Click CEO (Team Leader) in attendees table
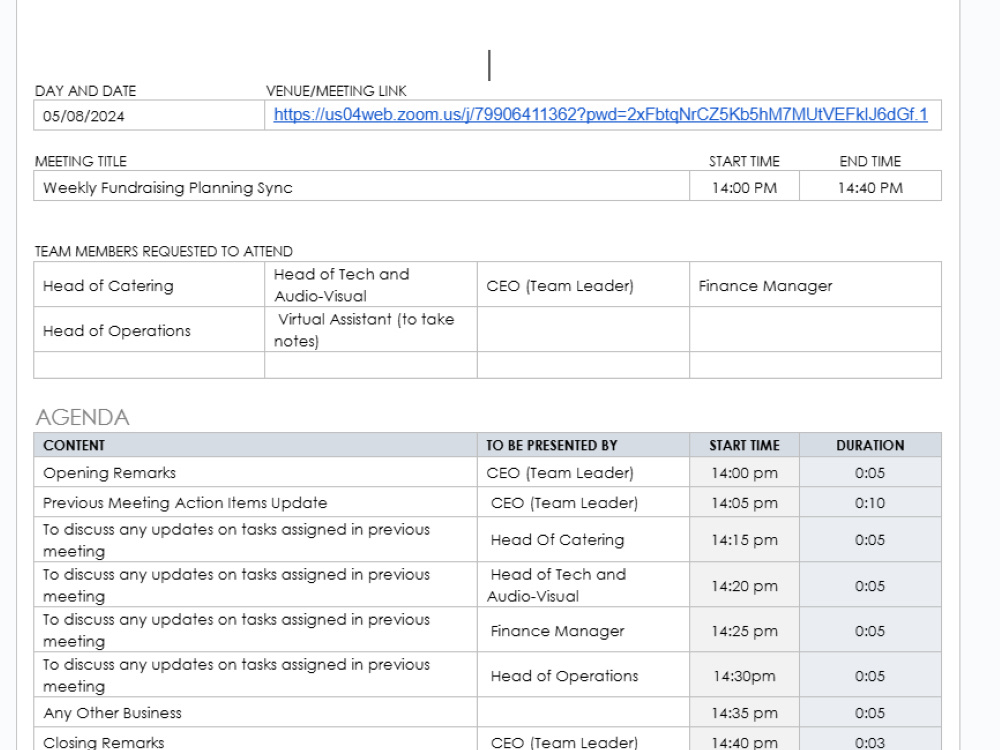This screenshot has width=1000, height=750. tap(583, 285)
